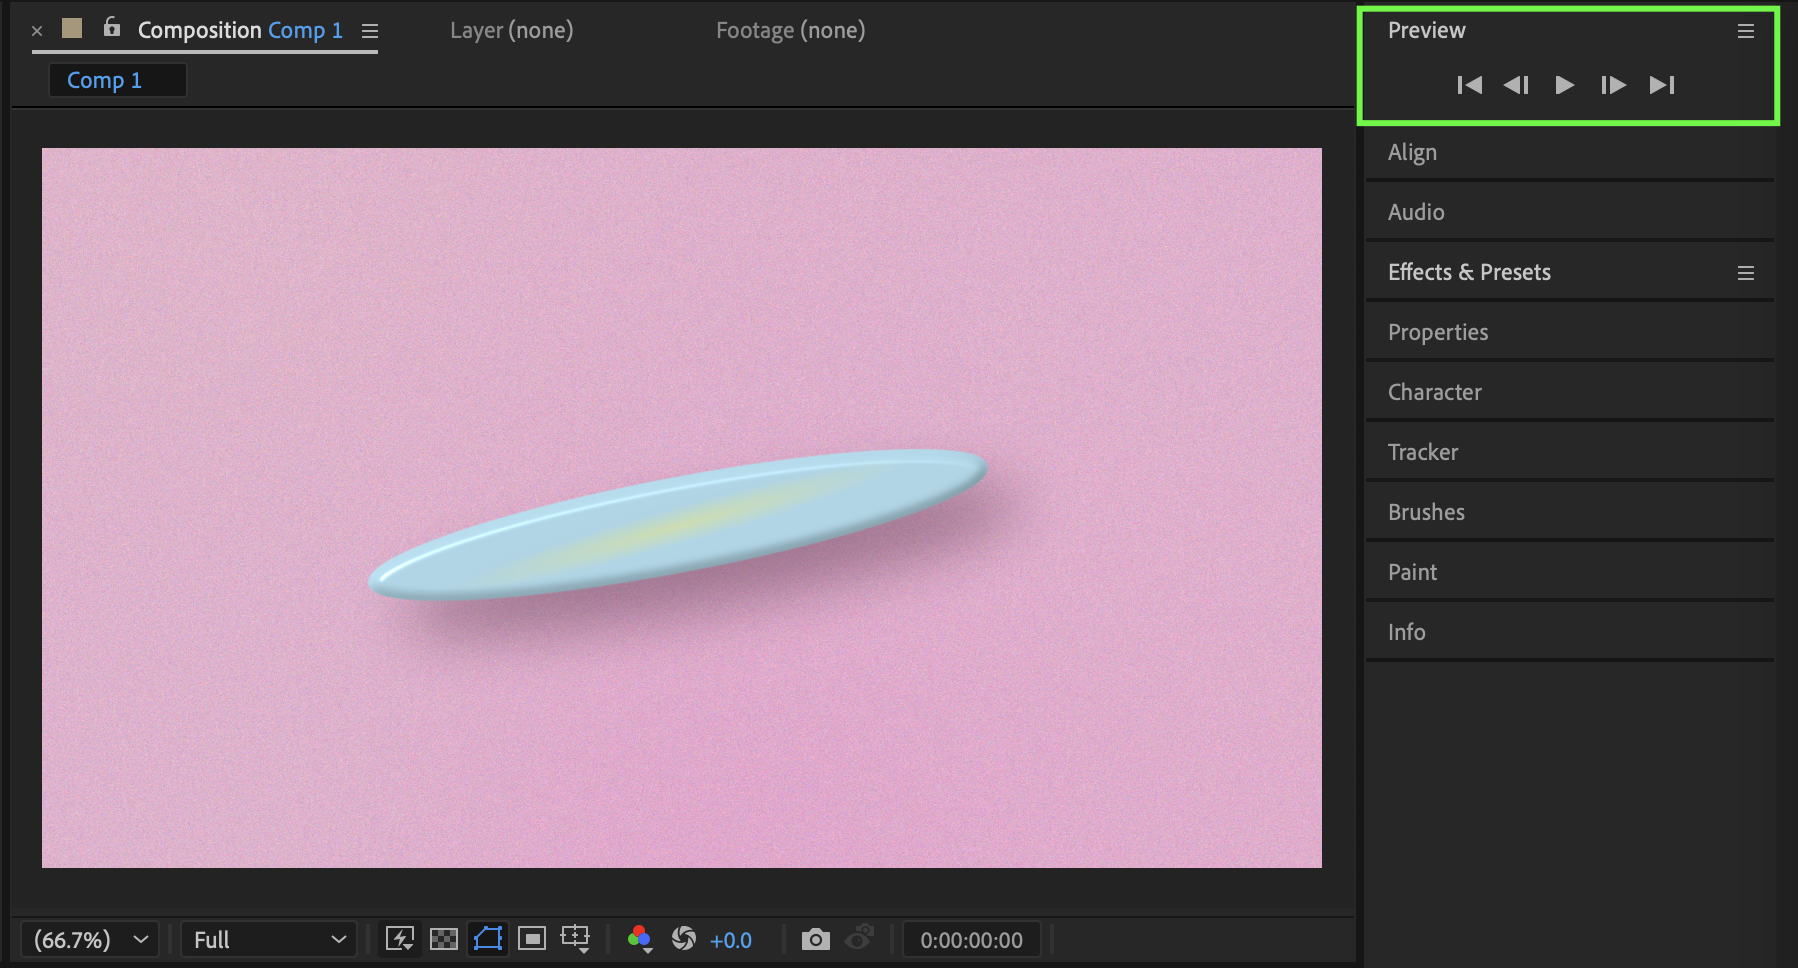Click the Fast Previews lightning icon
The height and width of the screenshot is (968, 1798).
[x=400, y=939]
